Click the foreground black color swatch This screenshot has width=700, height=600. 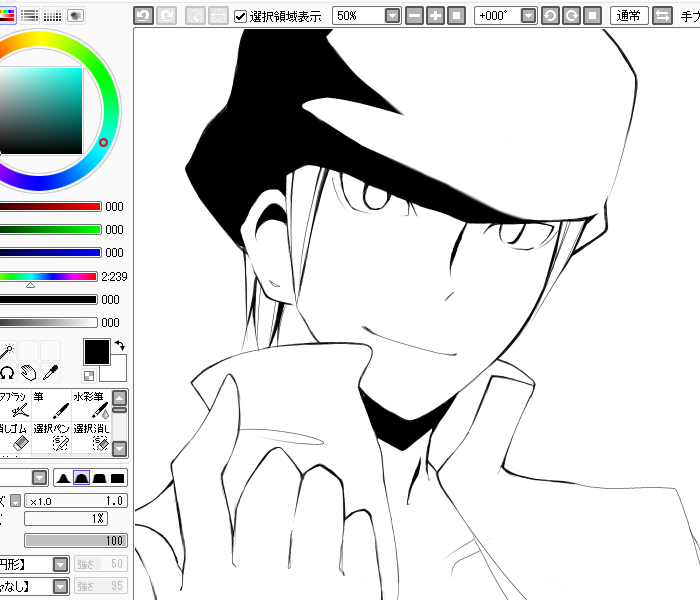(96, 352)
